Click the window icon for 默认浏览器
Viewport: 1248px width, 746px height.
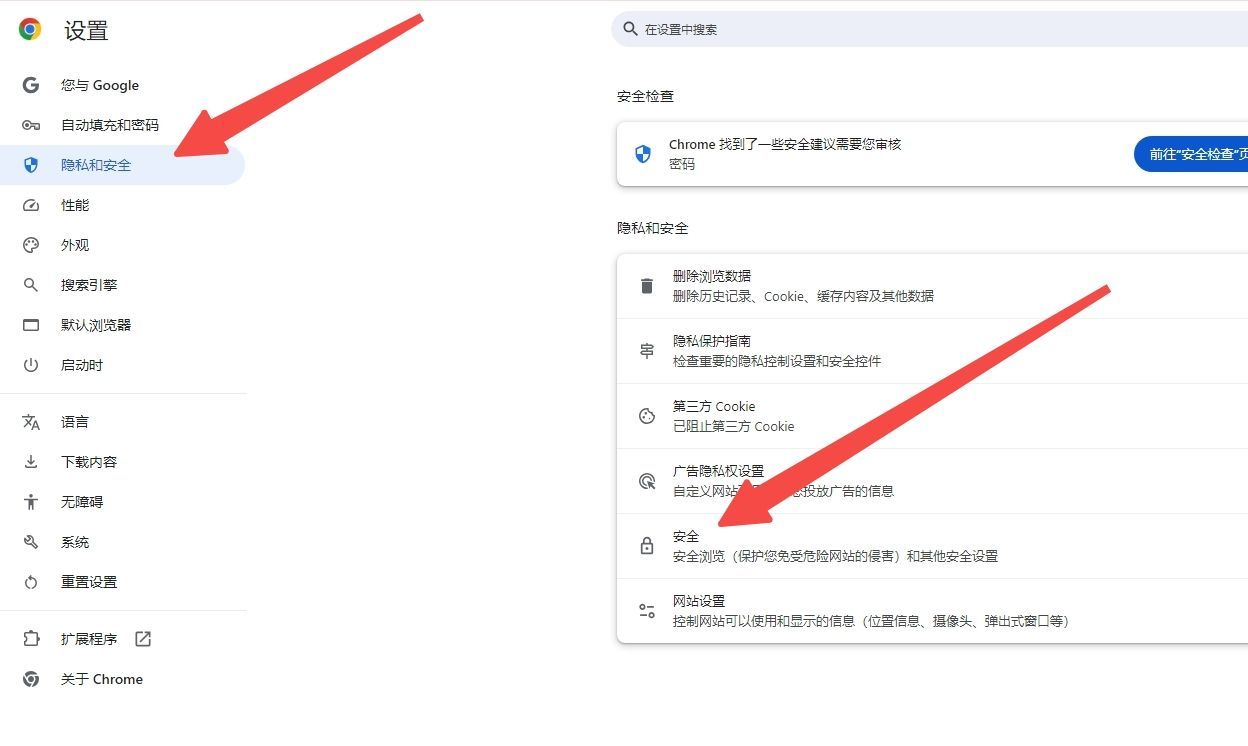pyautogui.click(x=31, y=325)
